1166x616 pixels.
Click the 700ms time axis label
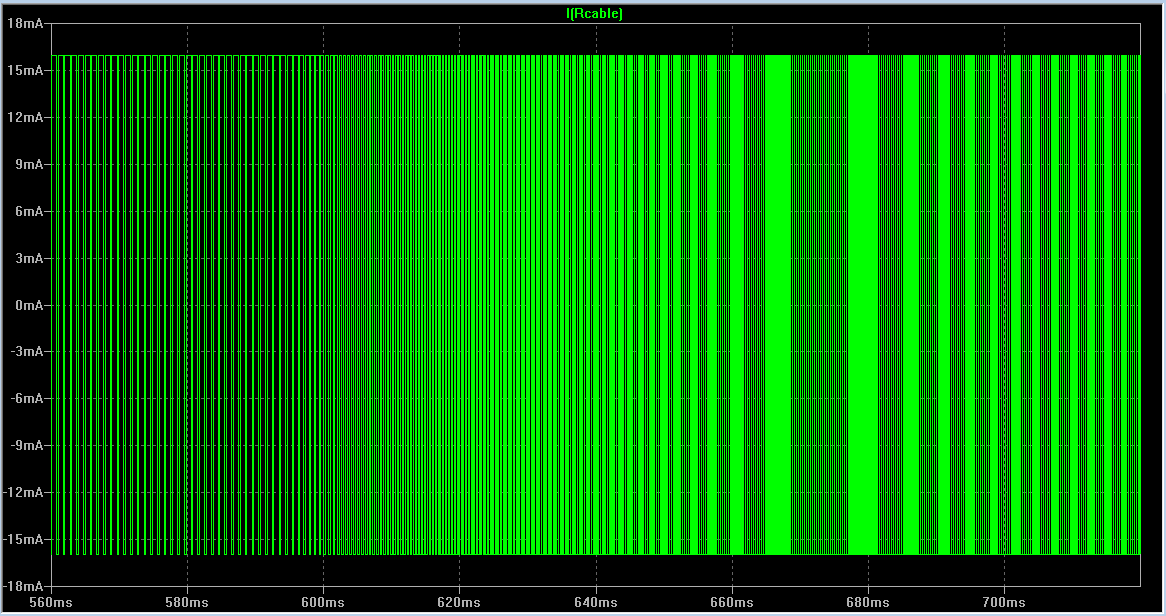click(x=1004, y=602)
